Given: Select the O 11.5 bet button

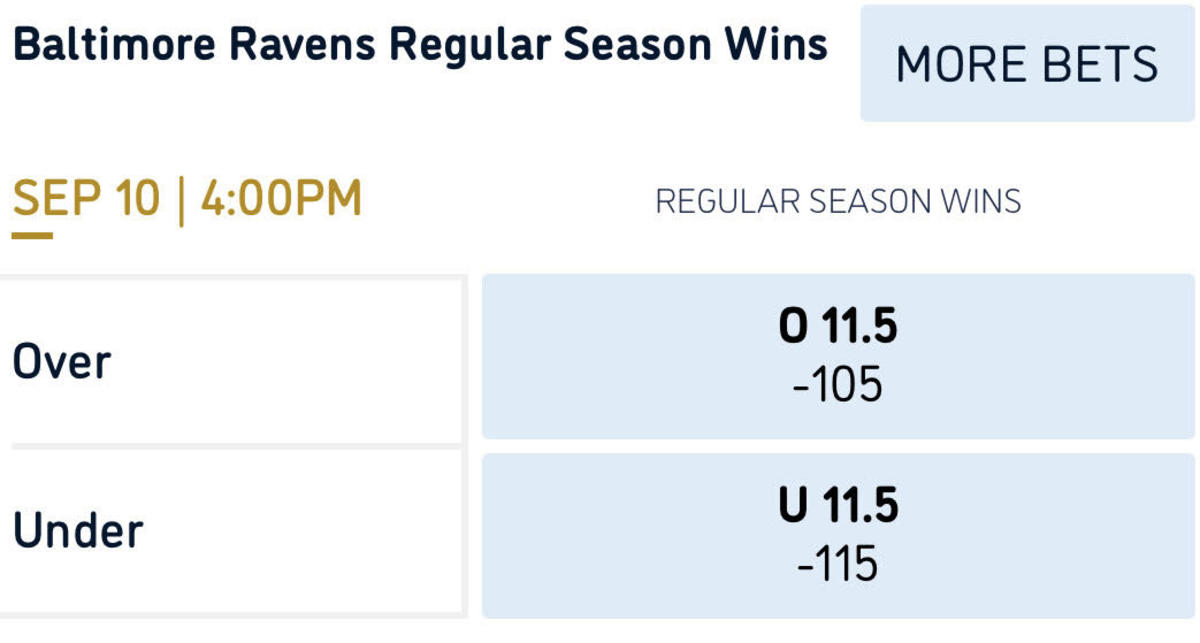Looking at the screenshot, I should (838, 356).
